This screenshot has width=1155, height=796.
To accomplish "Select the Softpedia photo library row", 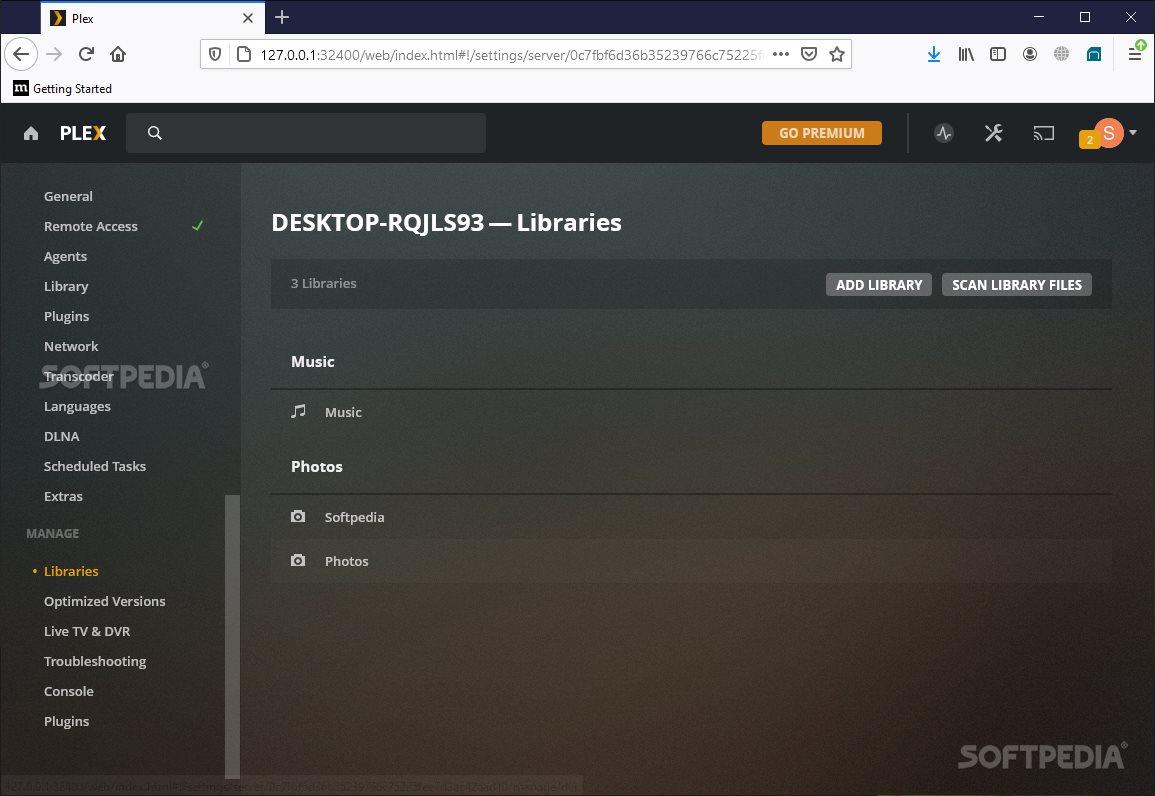I will [x=691, y=517].
